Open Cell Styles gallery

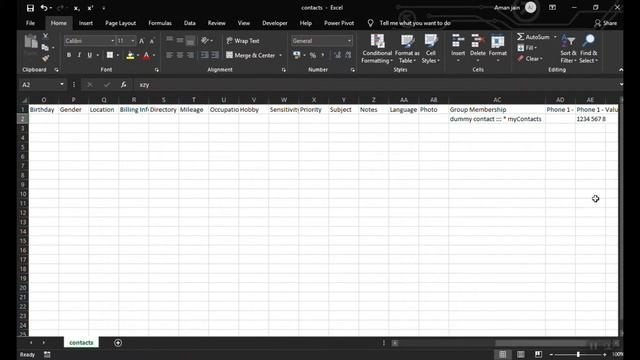click(431, 49)
